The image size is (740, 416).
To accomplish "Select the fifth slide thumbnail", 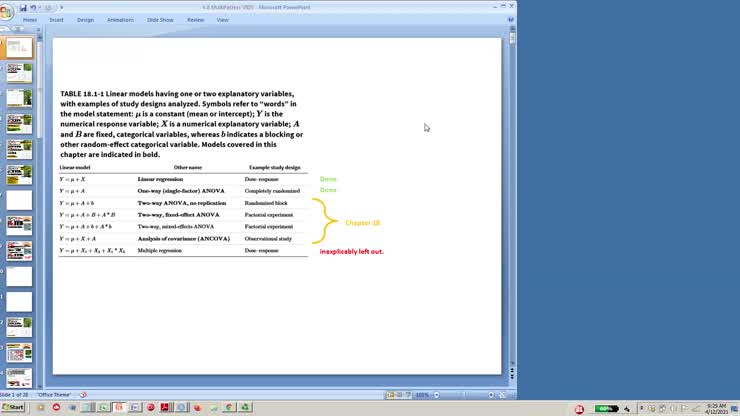I will (x=19, y=149).
